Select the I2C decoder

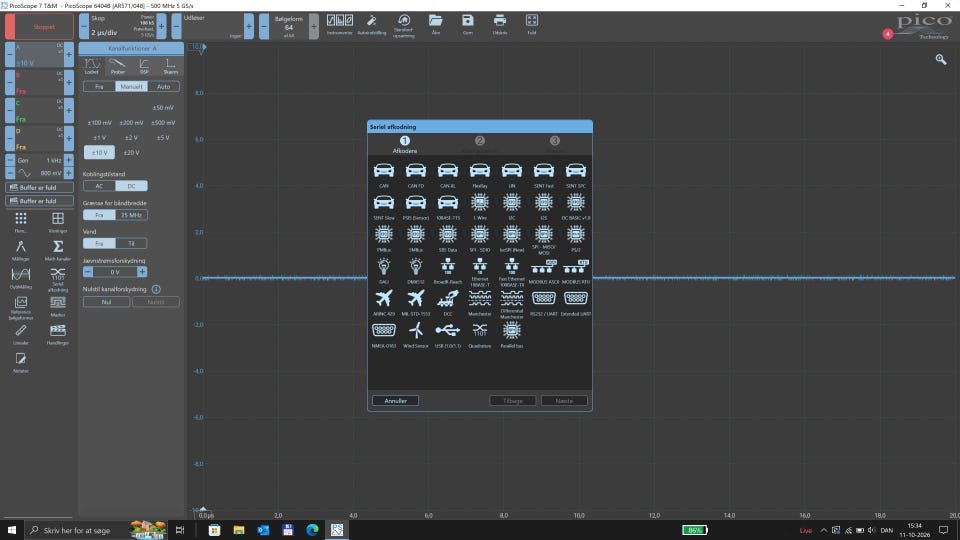(512, 203)
